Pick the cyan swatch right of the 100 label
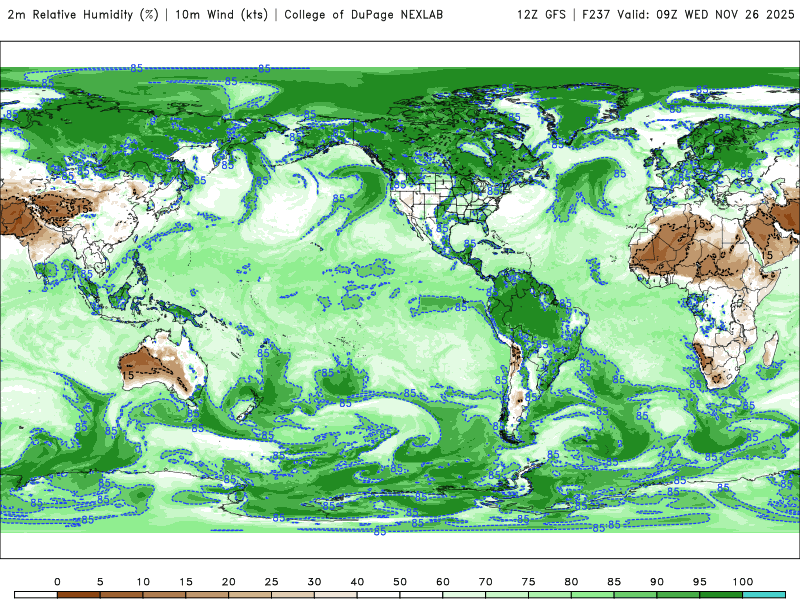The height and width of the screenshot is (600, 800). tap(764, 595)
